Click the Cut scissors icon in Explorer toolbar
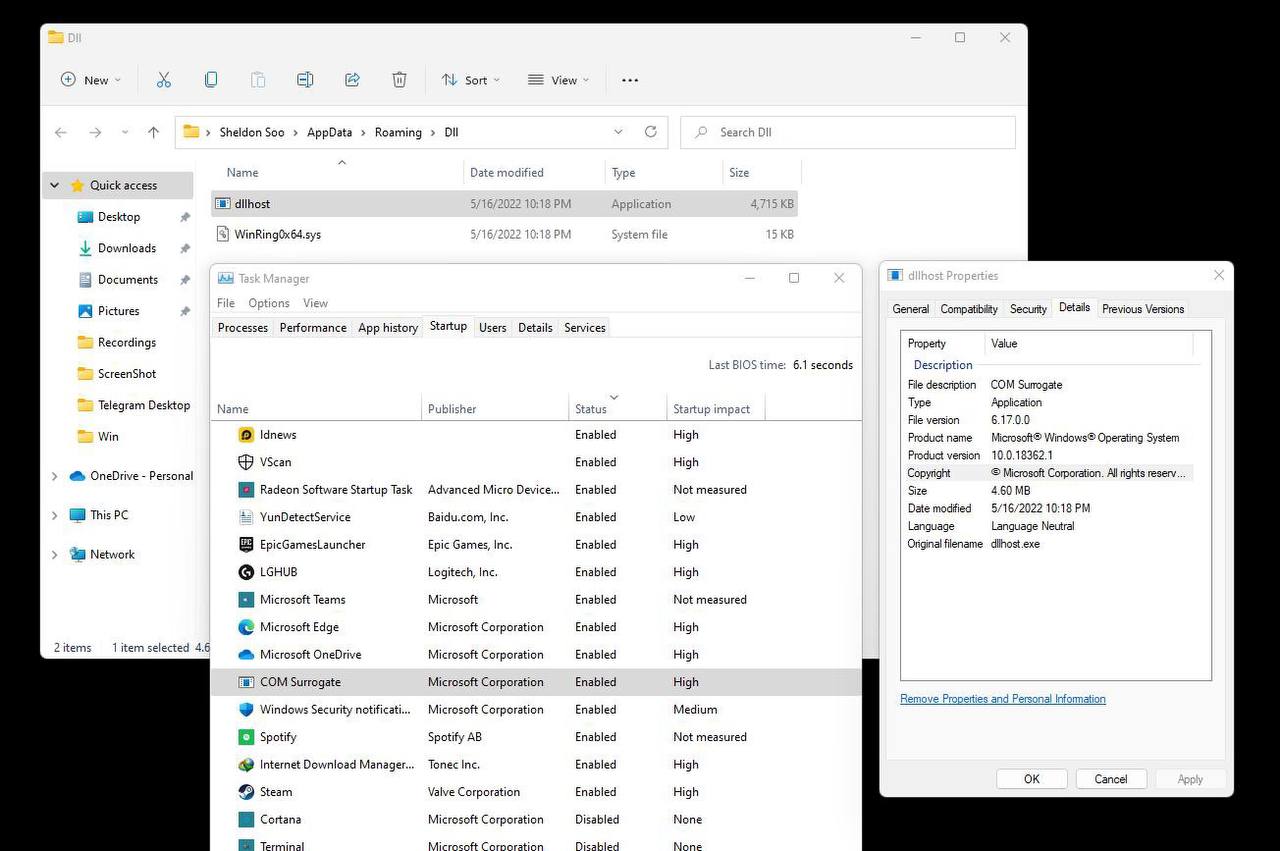 [x=164, y=80]
